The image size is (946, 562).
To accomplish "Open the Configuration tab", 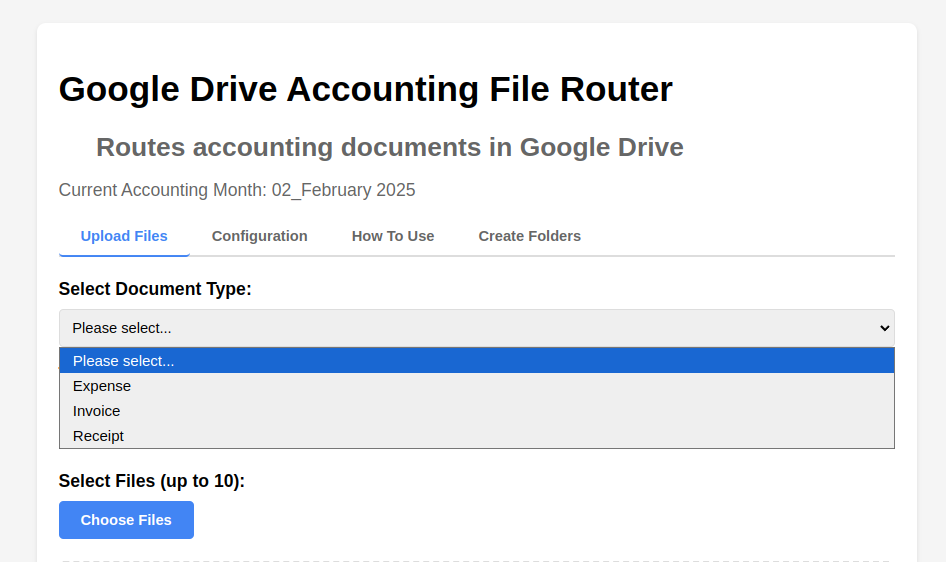I will tap(259, 236).
